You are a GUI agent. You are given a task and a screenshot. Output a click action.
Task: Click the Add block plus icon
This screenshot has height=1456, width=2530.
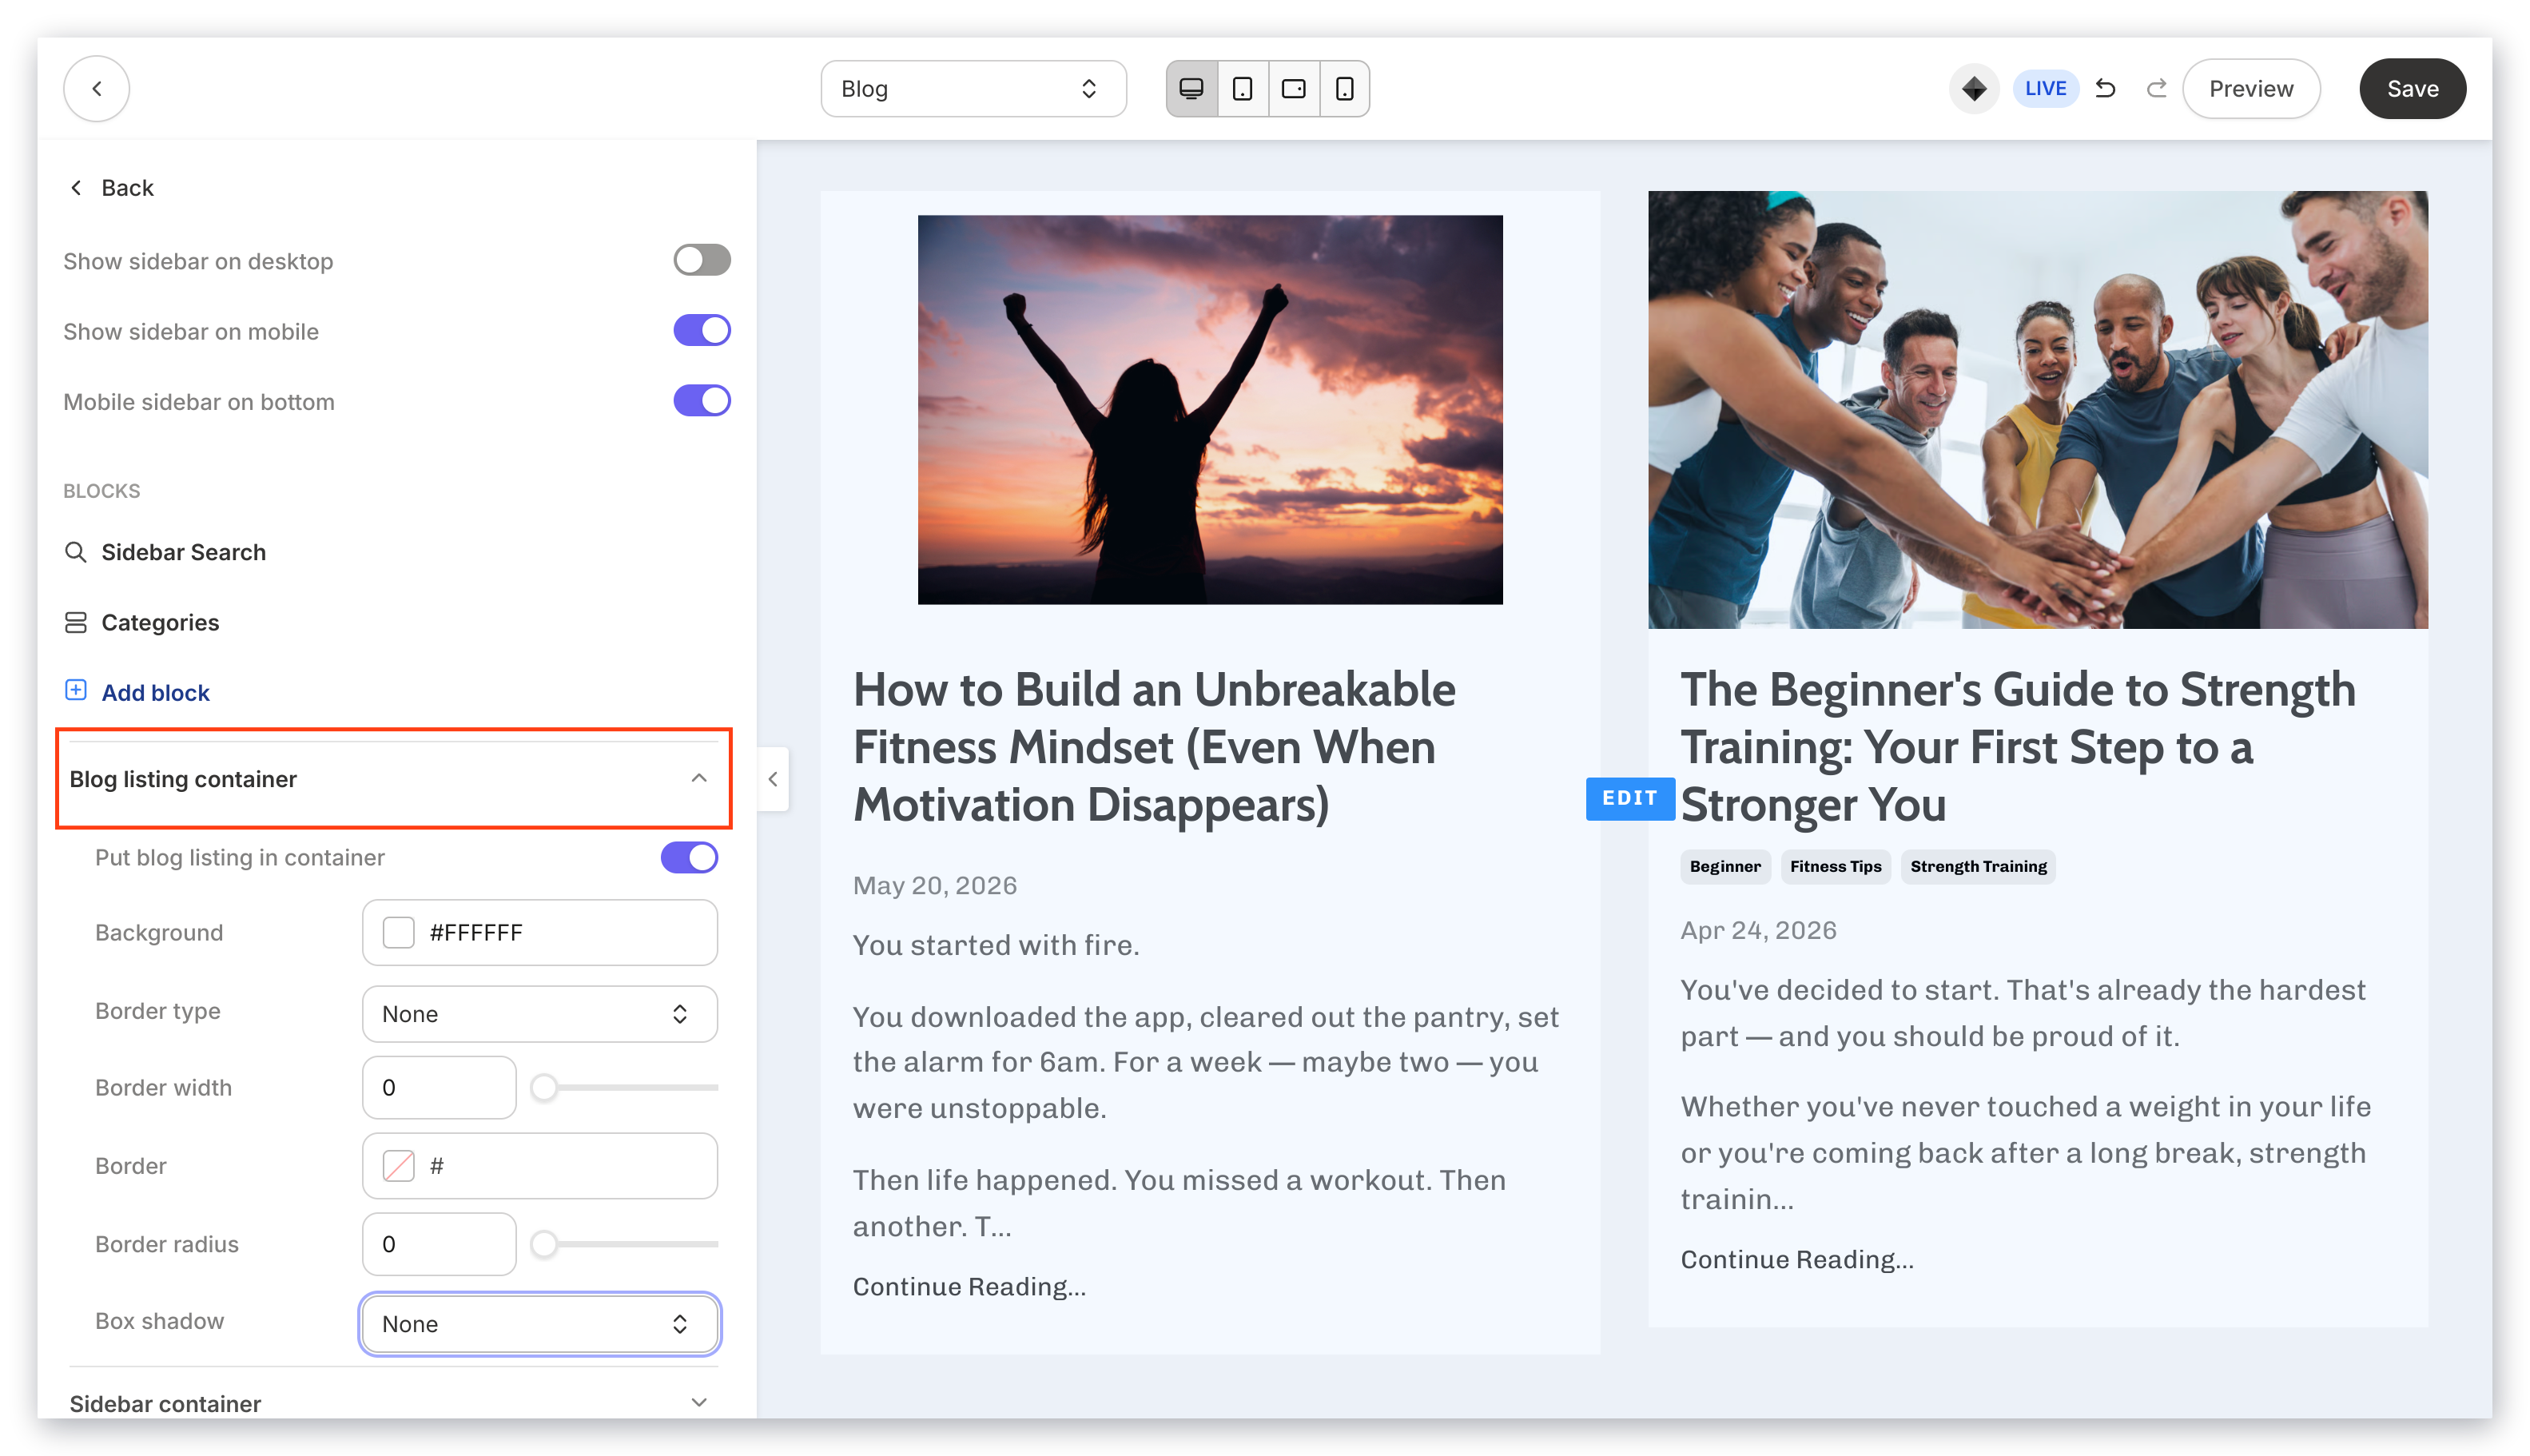click(75, 690)
